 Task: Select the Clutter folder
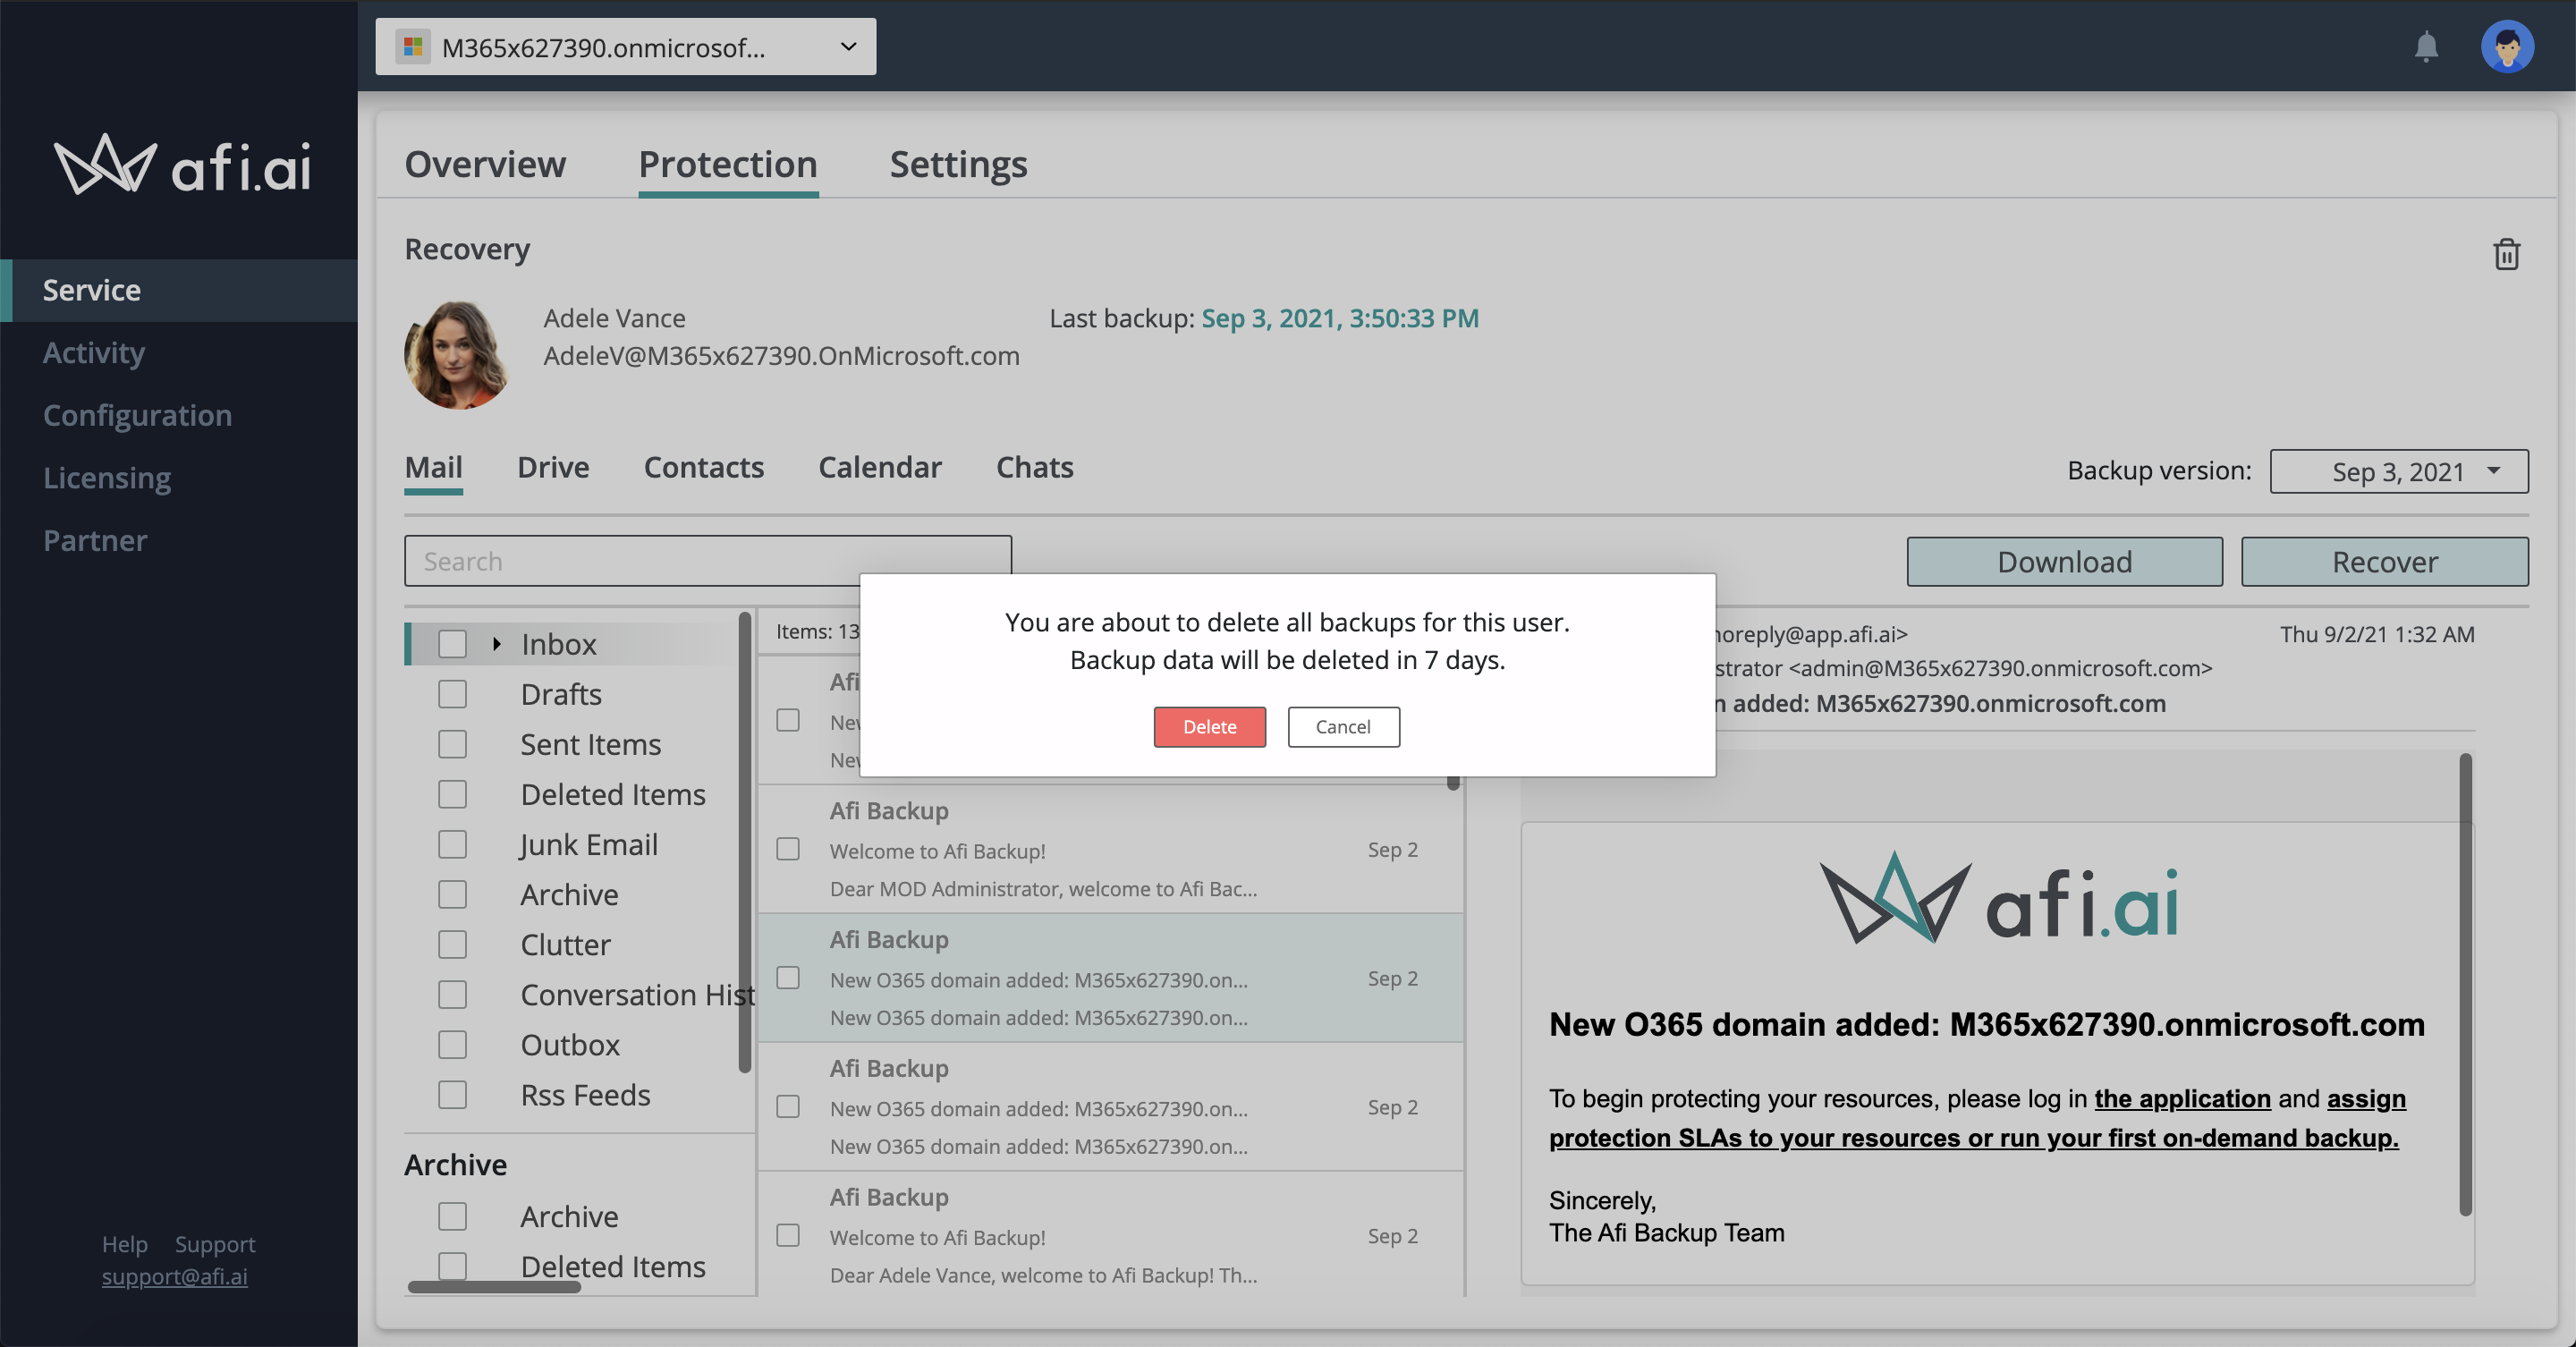pos(565,944)
